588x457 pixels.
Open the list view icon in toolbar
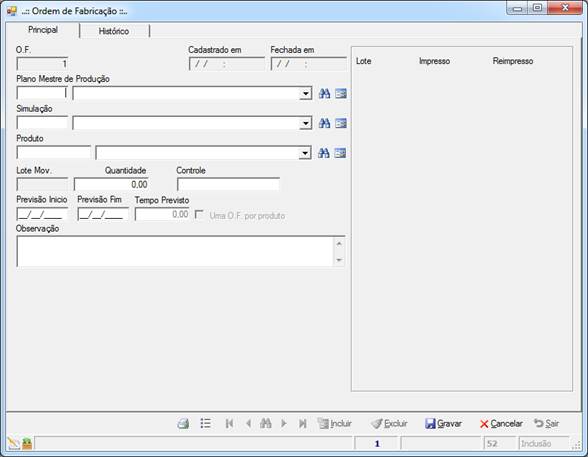tap(206, 423)
